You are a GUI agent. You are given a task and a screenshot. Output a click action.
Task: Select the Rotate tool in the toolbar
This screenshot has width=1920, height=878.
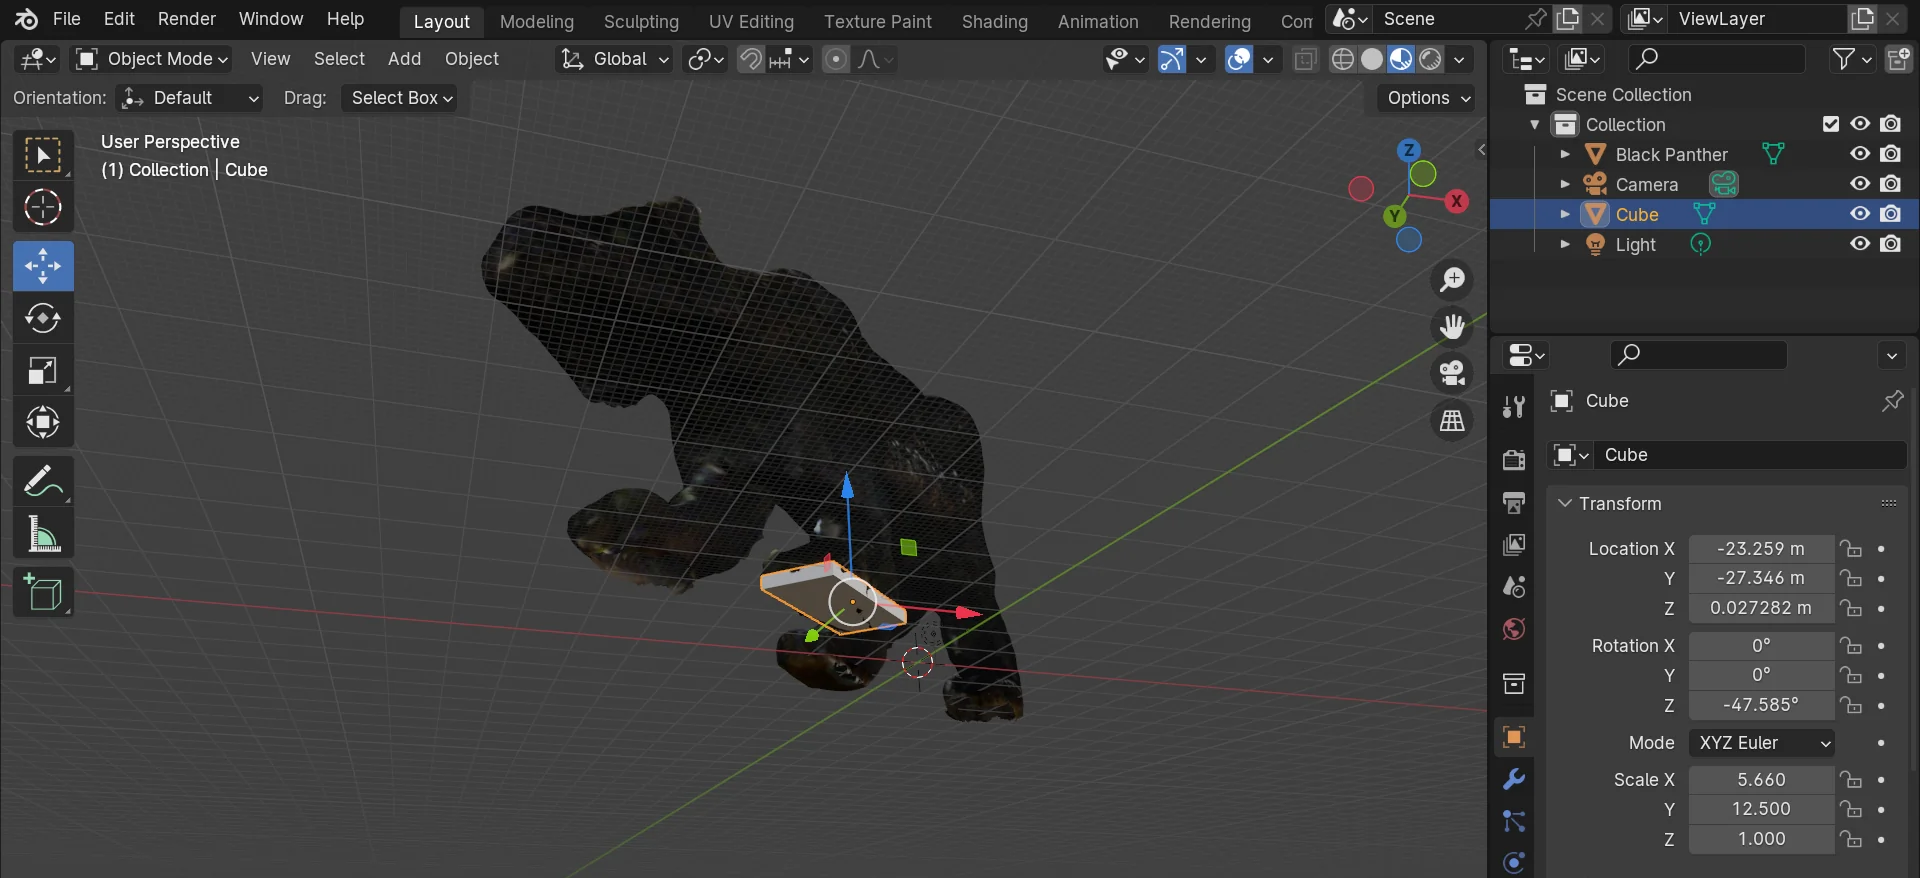(x=42, y=319)
